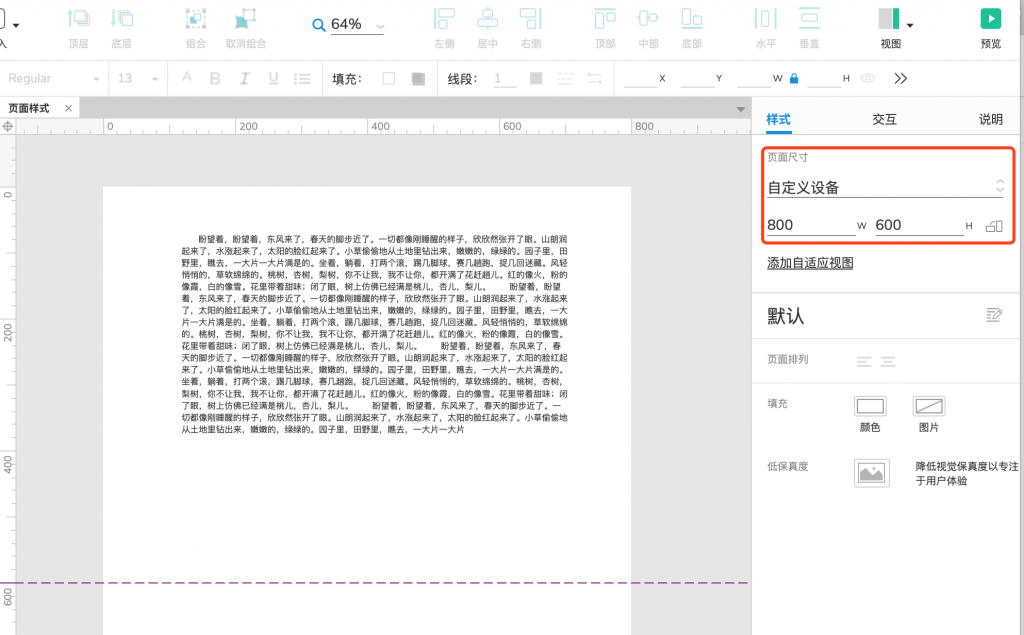Click the edit default style icon beside 默认
This screenshot has width=1024, height=635.
pyautogui.click(x=993, y=315)
